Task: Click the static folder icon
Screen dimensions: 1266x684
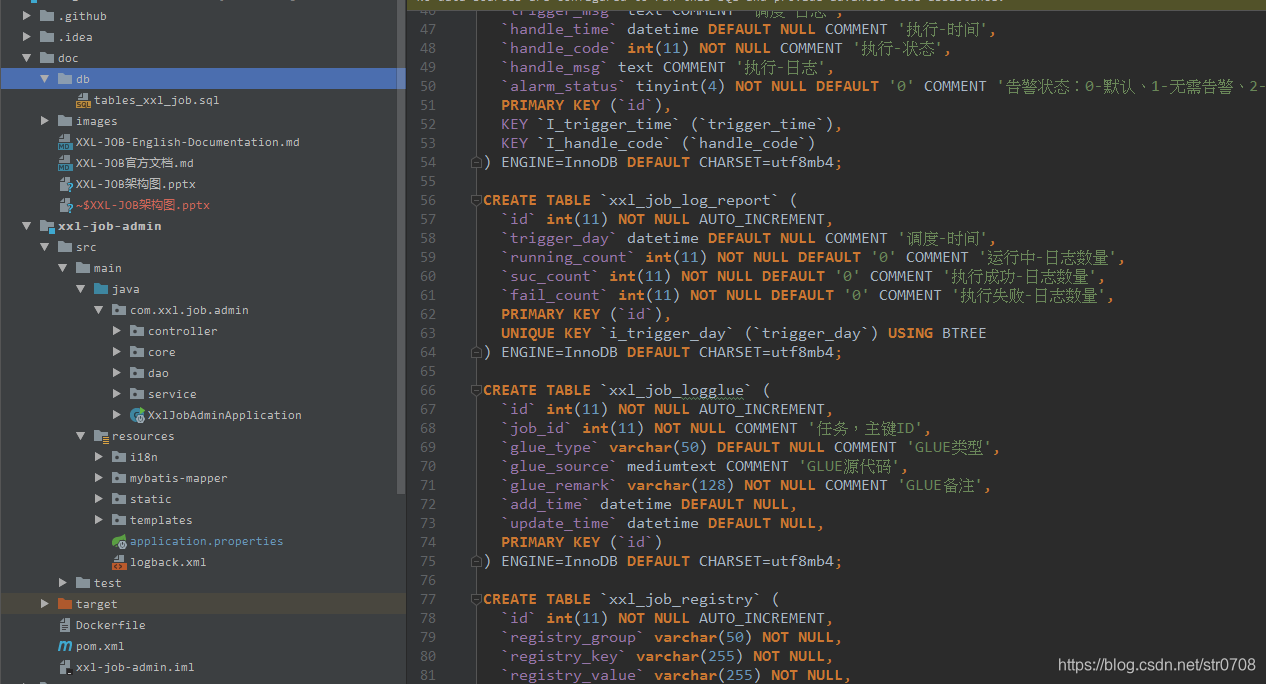Action: [x=119, y=499]
